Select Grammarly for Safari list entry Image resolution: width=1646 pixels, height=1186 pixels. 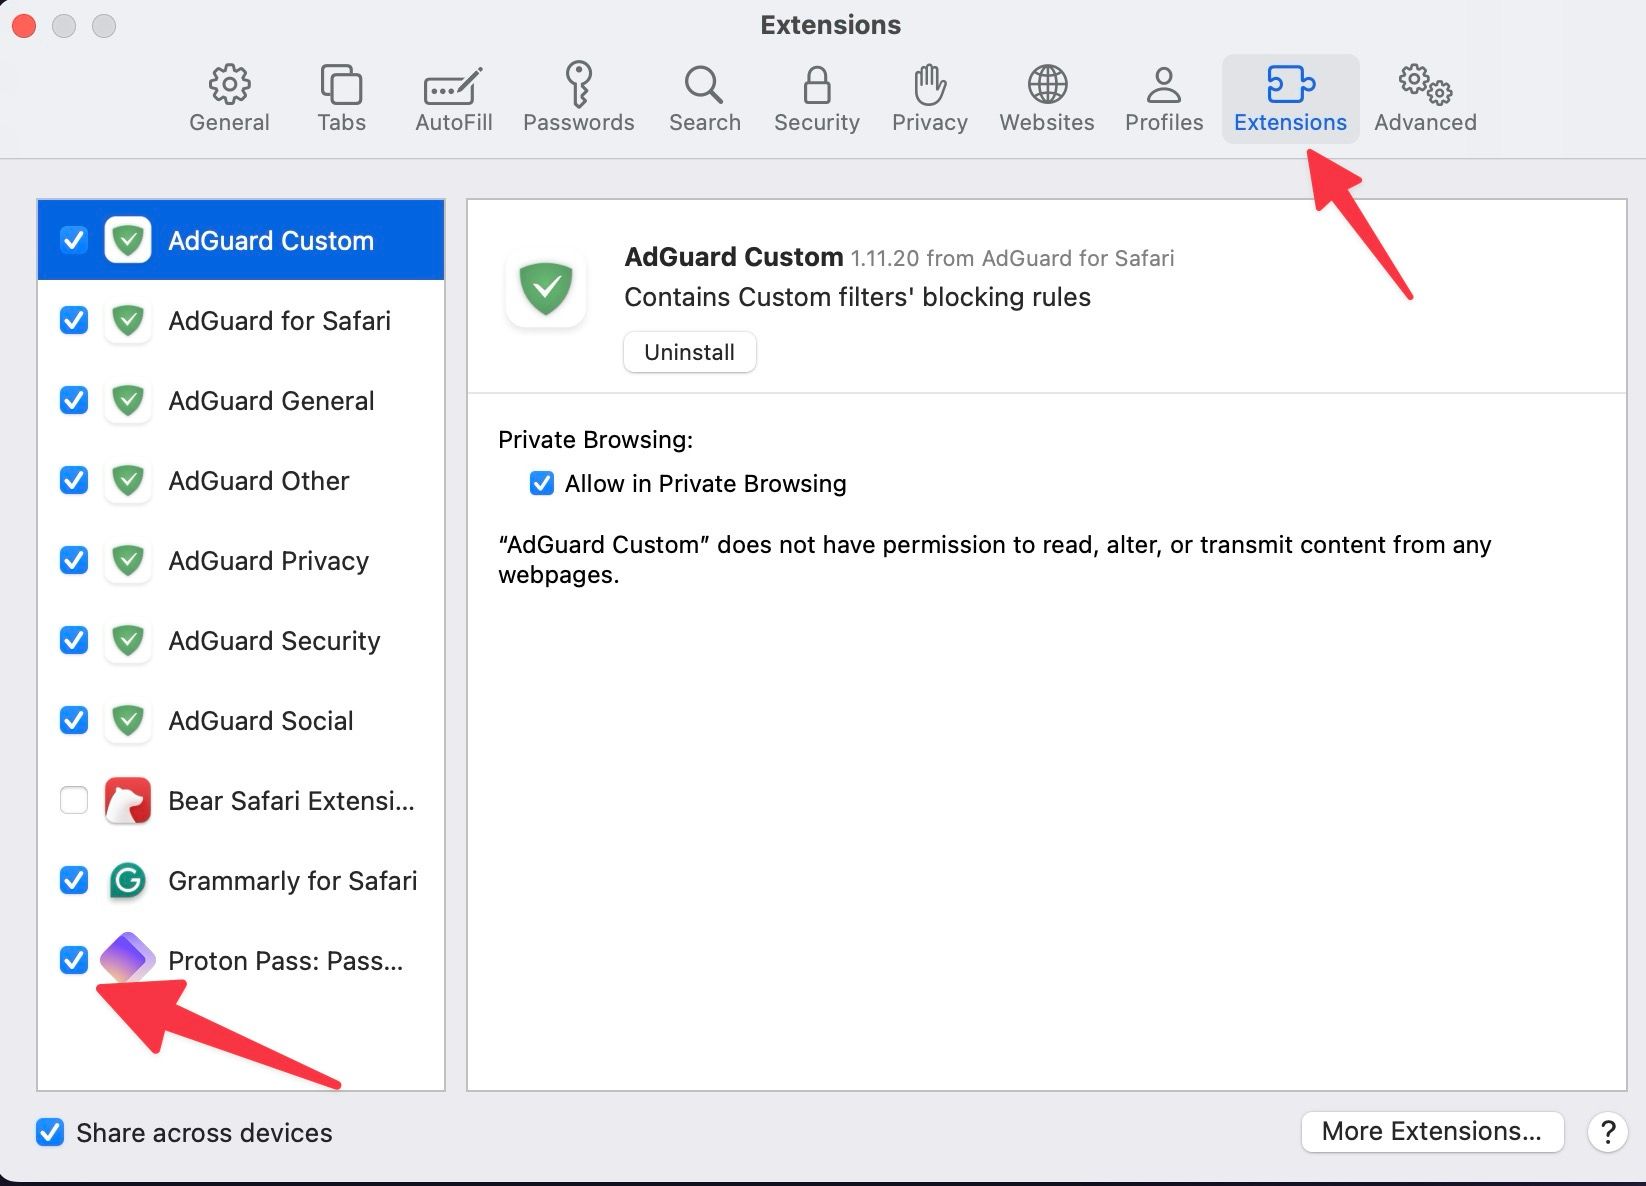pyautogui.click(x=241, y=880)
